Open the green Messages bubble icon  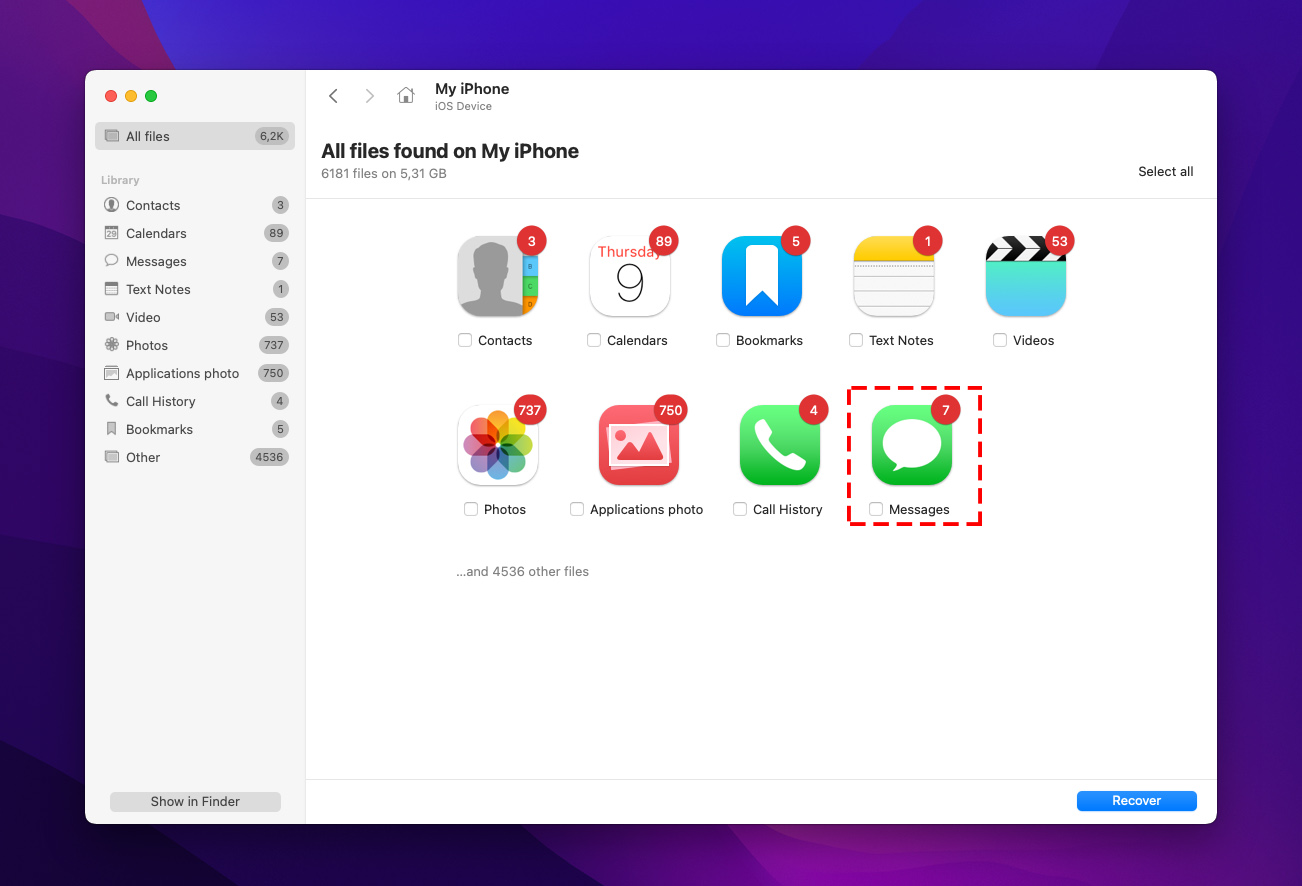pyautogui.click(x=912, y=445)
